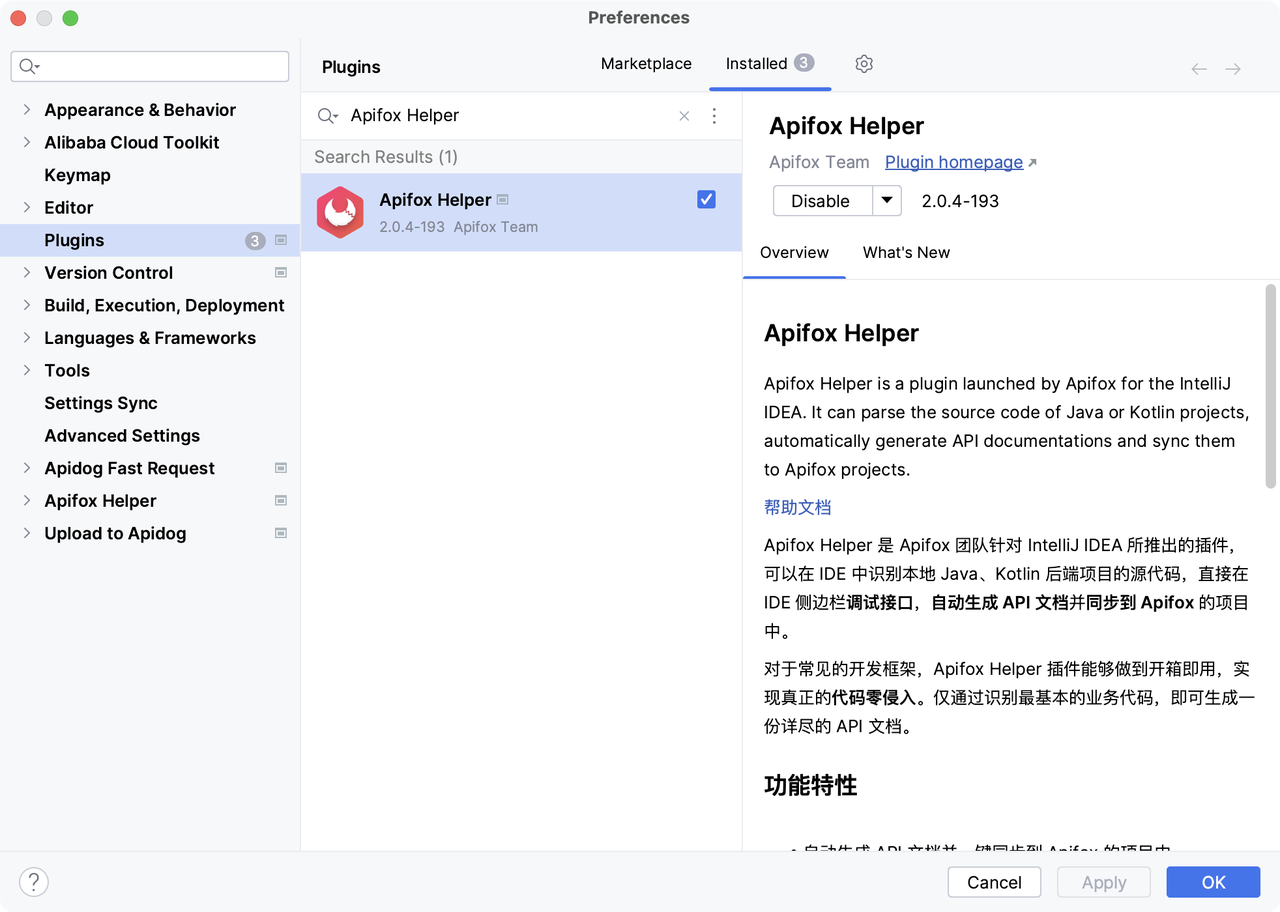1280x912 pixels.
Task: Open the 帮助文档 help link
Action: pos(797,507)
